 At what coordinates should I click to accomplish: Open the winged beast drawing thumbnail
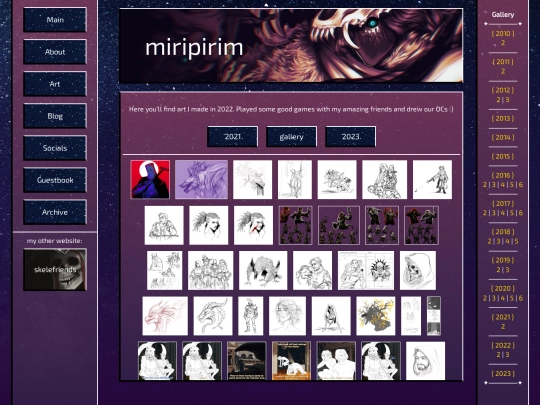point(263,270)
